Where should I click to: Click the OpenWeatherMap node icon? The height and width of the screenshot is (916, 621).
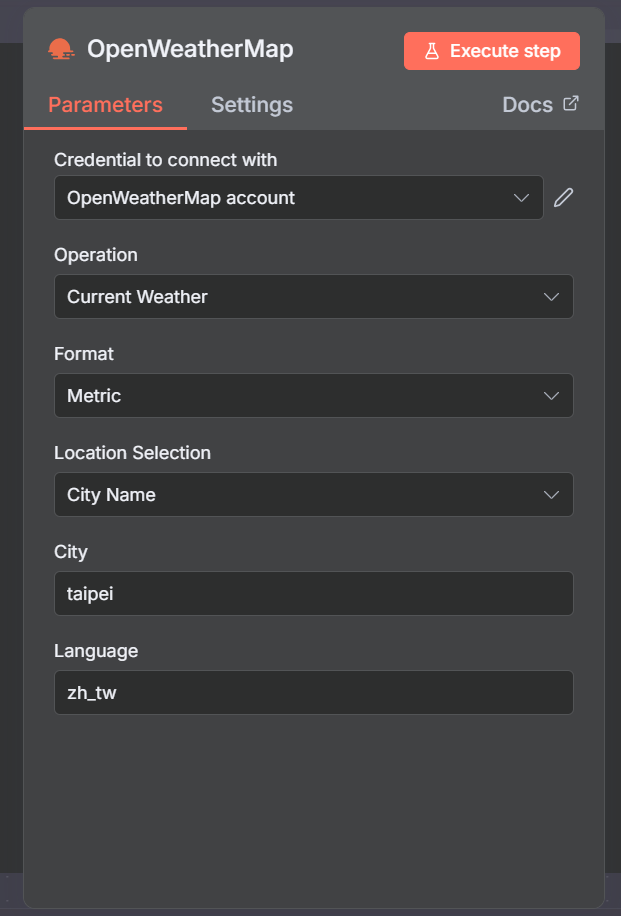click(x=62, y=50)
